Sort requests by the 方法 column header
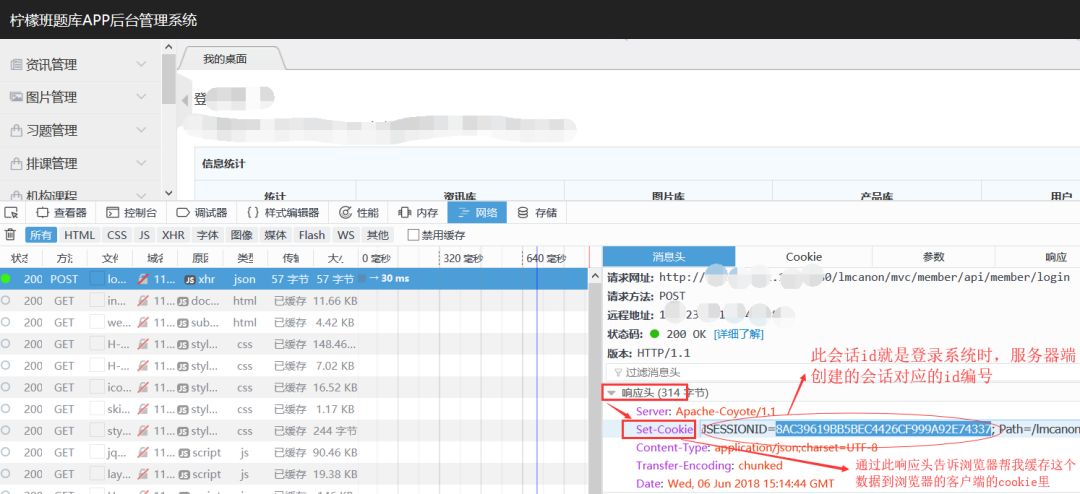The width and height of the screenshot is (1080, 494). [64, 258]
